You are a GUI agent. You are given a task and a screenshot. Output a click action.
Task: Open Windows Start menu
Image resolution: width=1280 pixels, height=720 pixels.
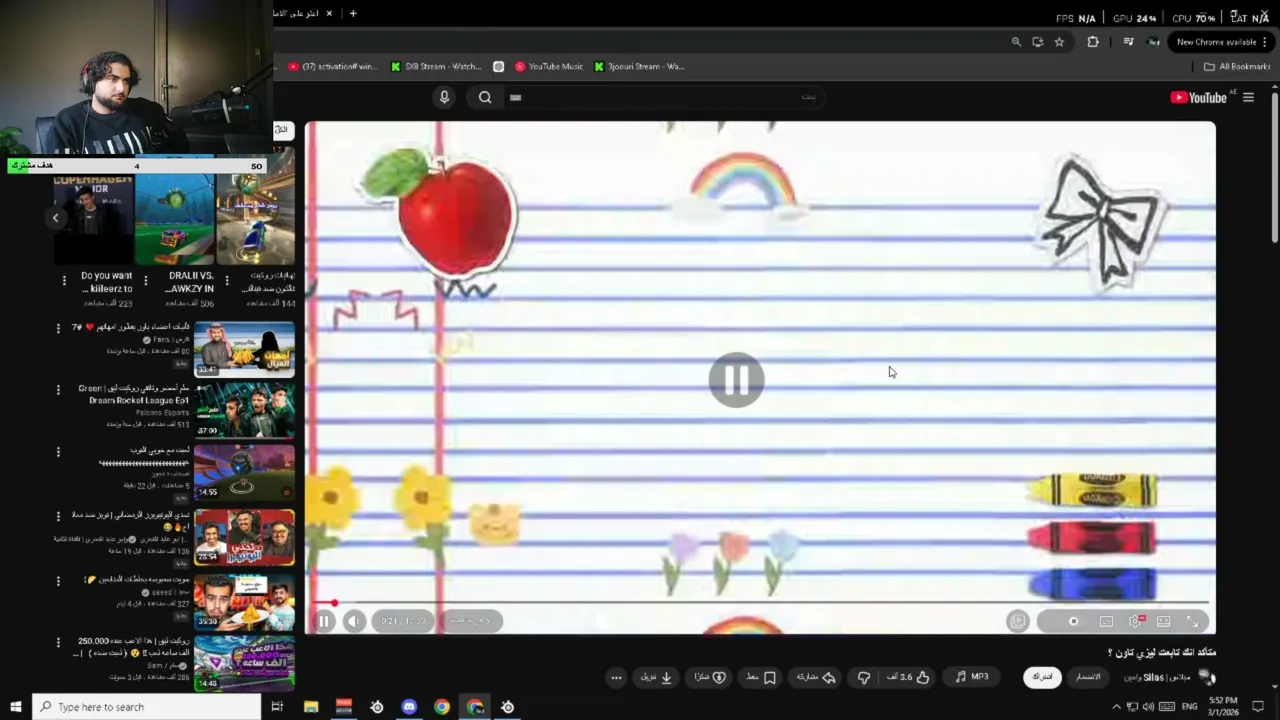pos(15,707)
